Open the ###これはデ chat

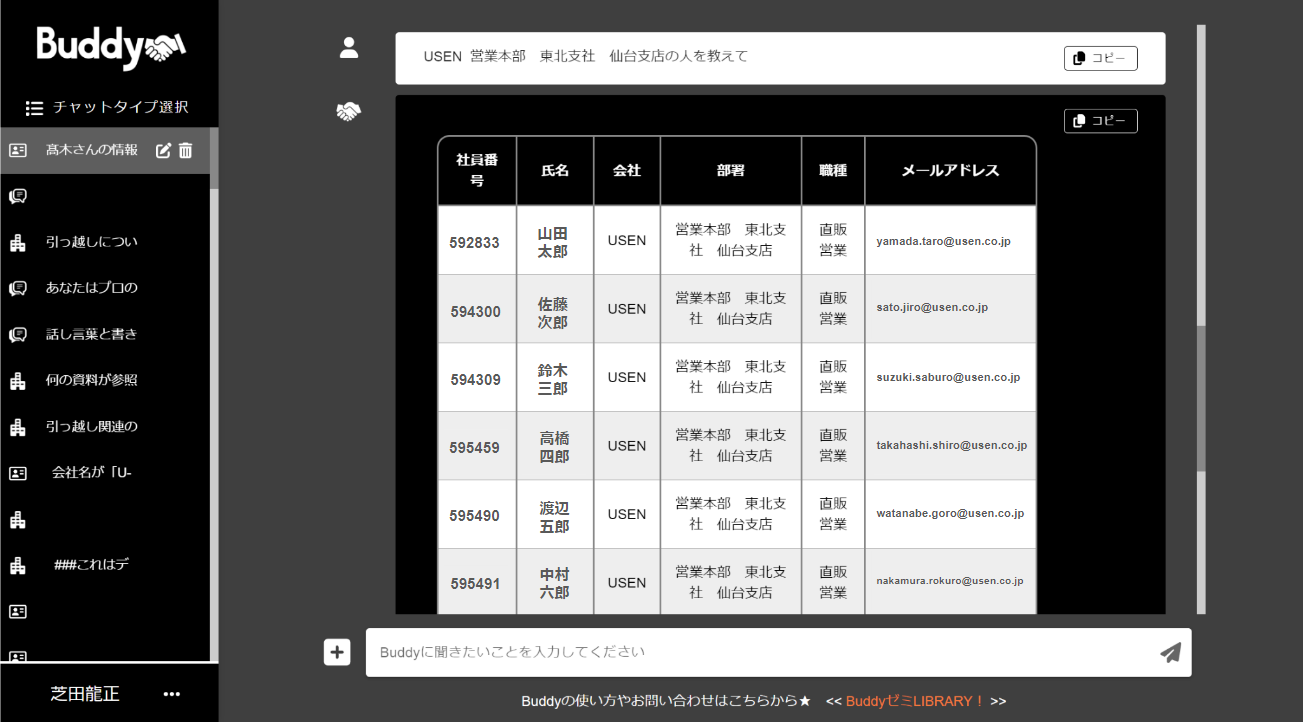coord(92,564)
